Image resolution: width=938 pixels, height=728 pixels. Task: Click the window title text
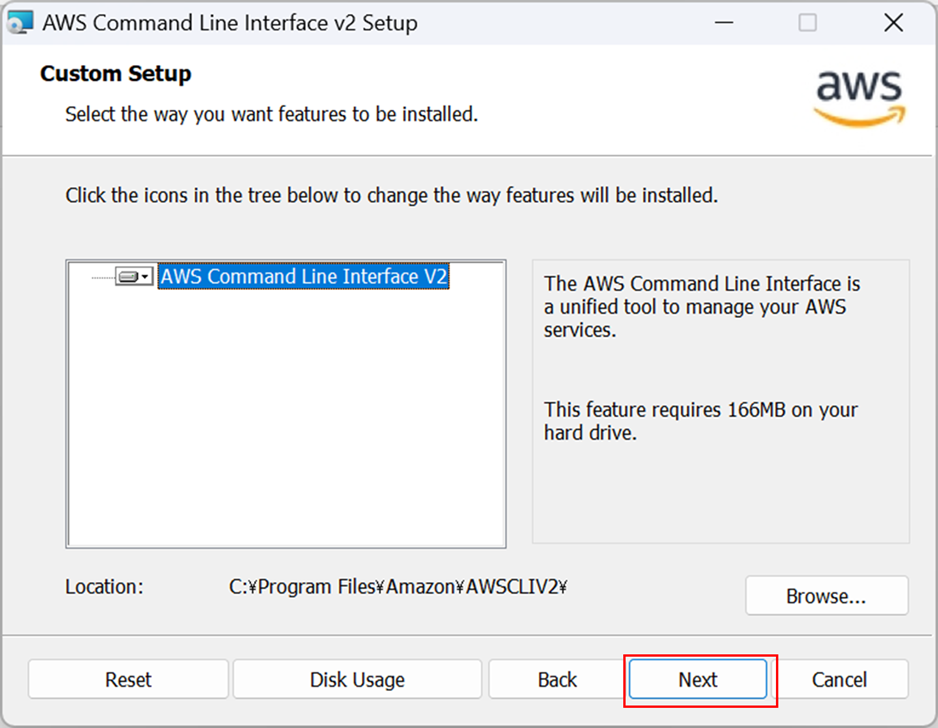pyautogui.click(x=230, y=23)
